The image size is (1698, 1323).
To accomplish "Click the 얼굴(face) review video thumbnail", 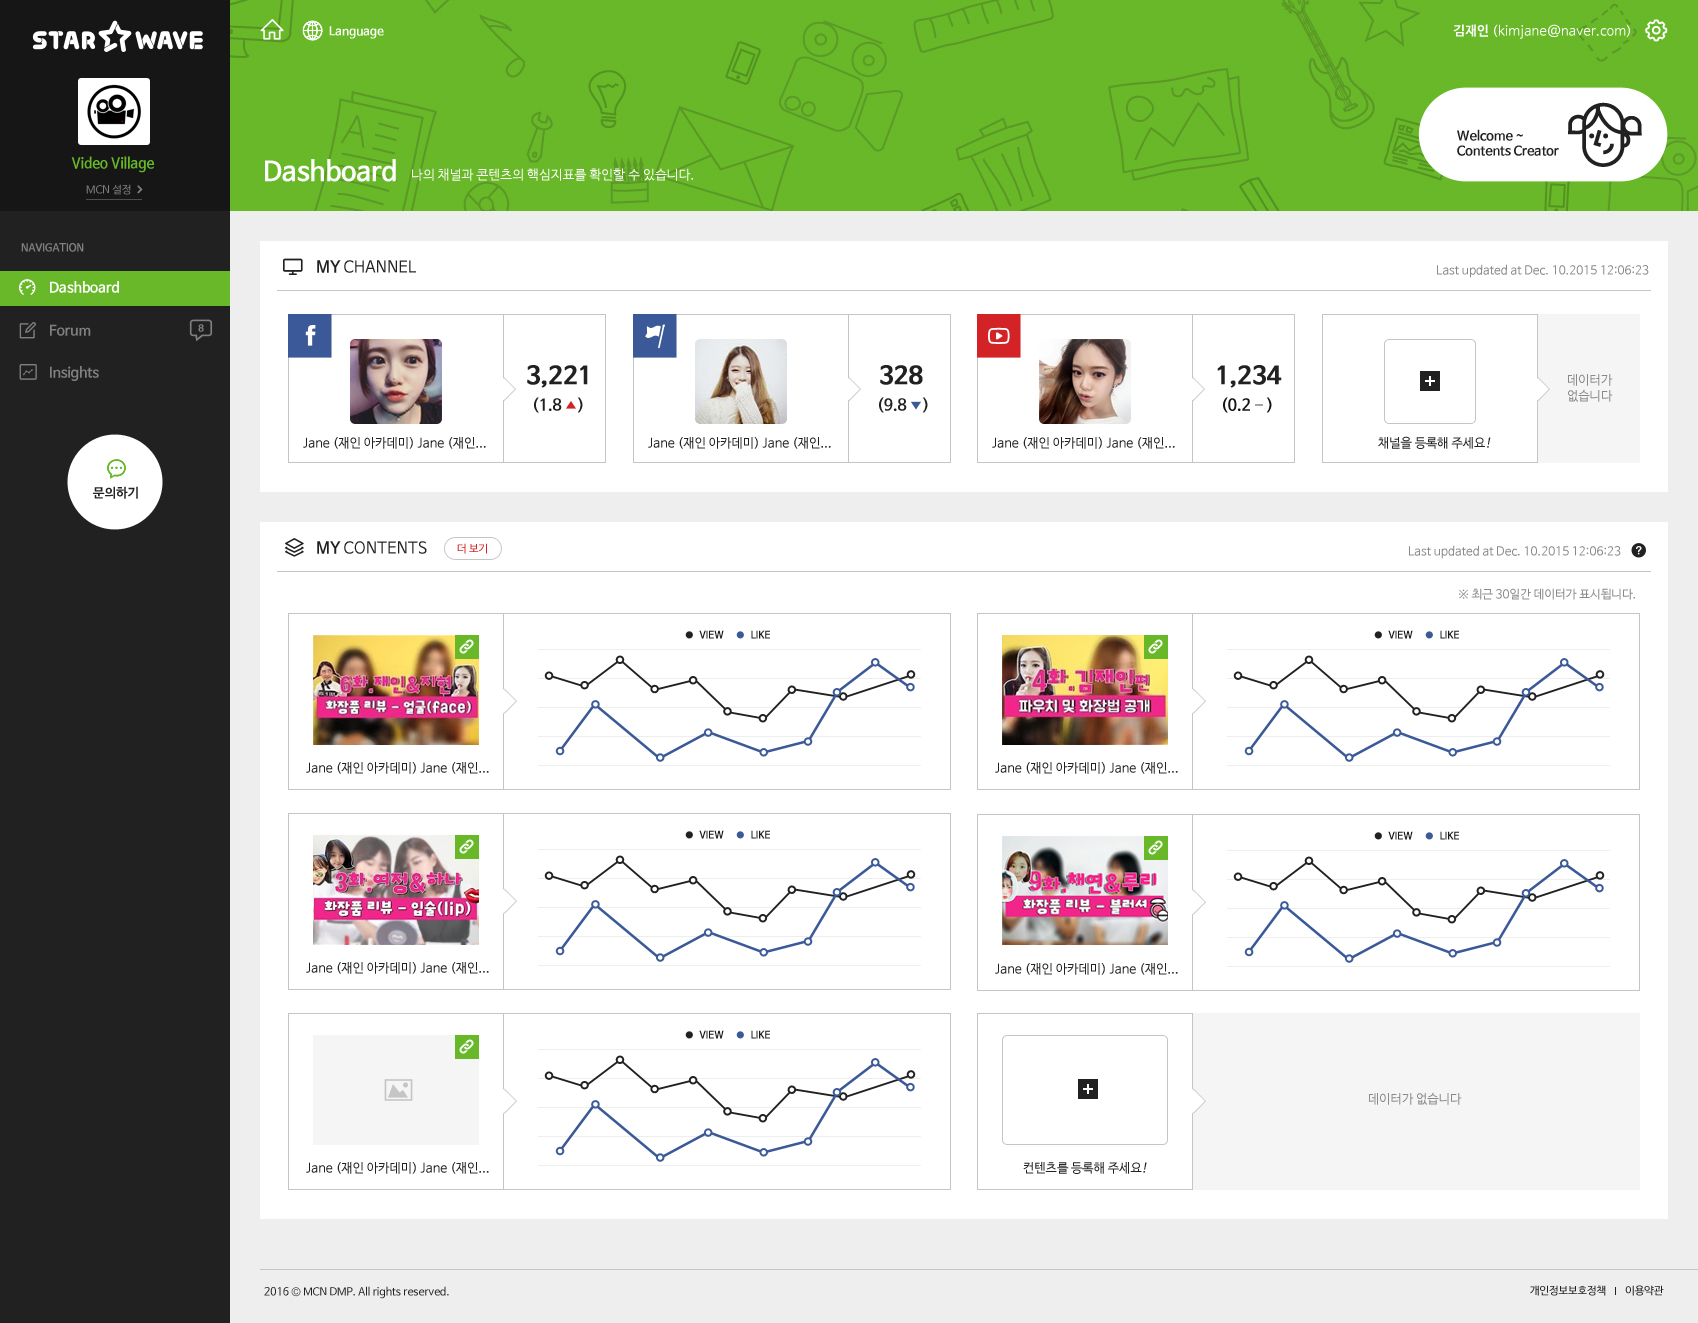I will click(x=396, y=690).
